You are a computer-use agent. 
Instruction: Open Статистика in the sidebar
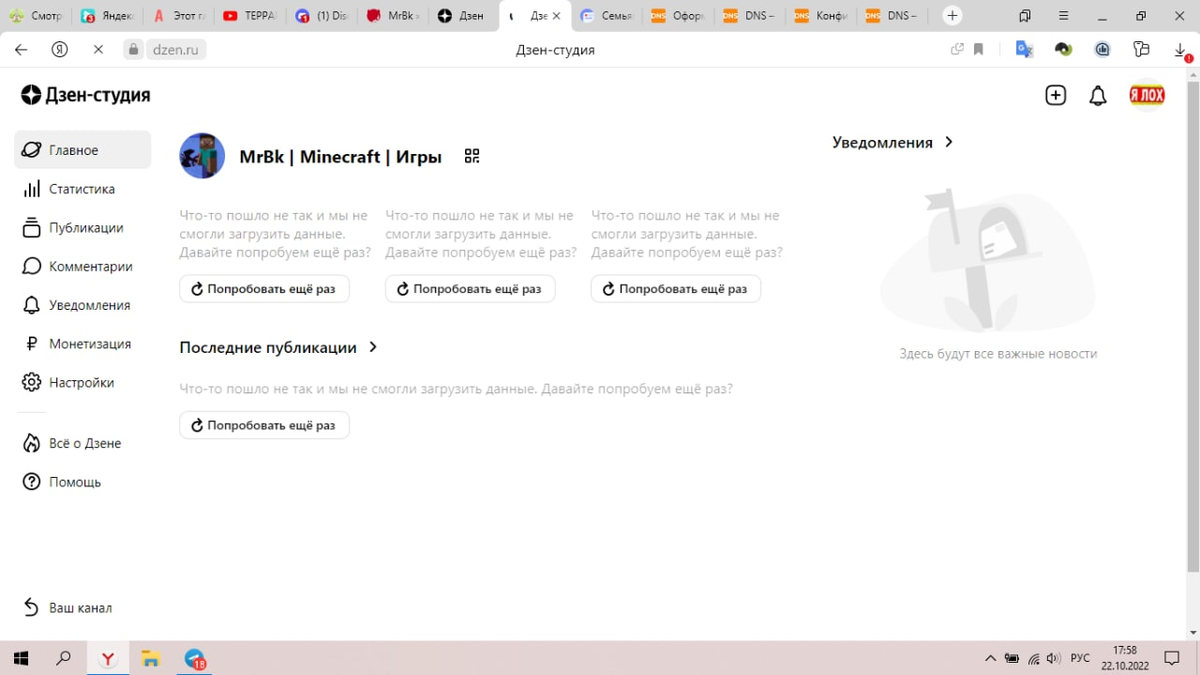pyautogui.click(x=83, y=189)
